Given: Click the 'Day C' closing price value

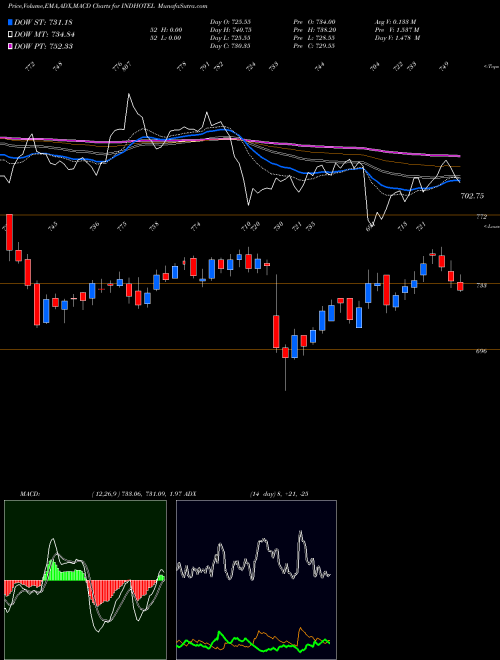Looking at the screenshot, I should click(230, 46).
